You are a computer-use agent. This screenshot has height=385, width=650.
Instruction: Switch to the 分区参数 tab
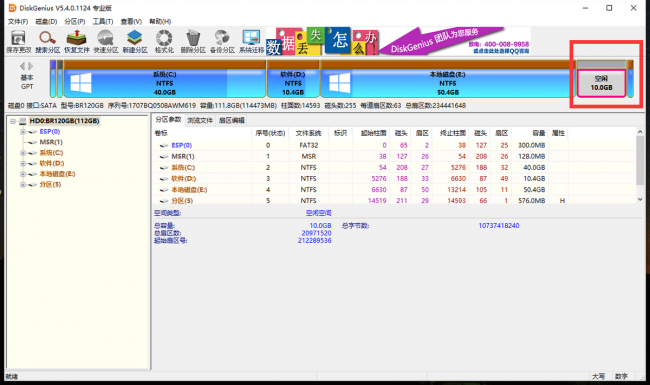(168, 119)
